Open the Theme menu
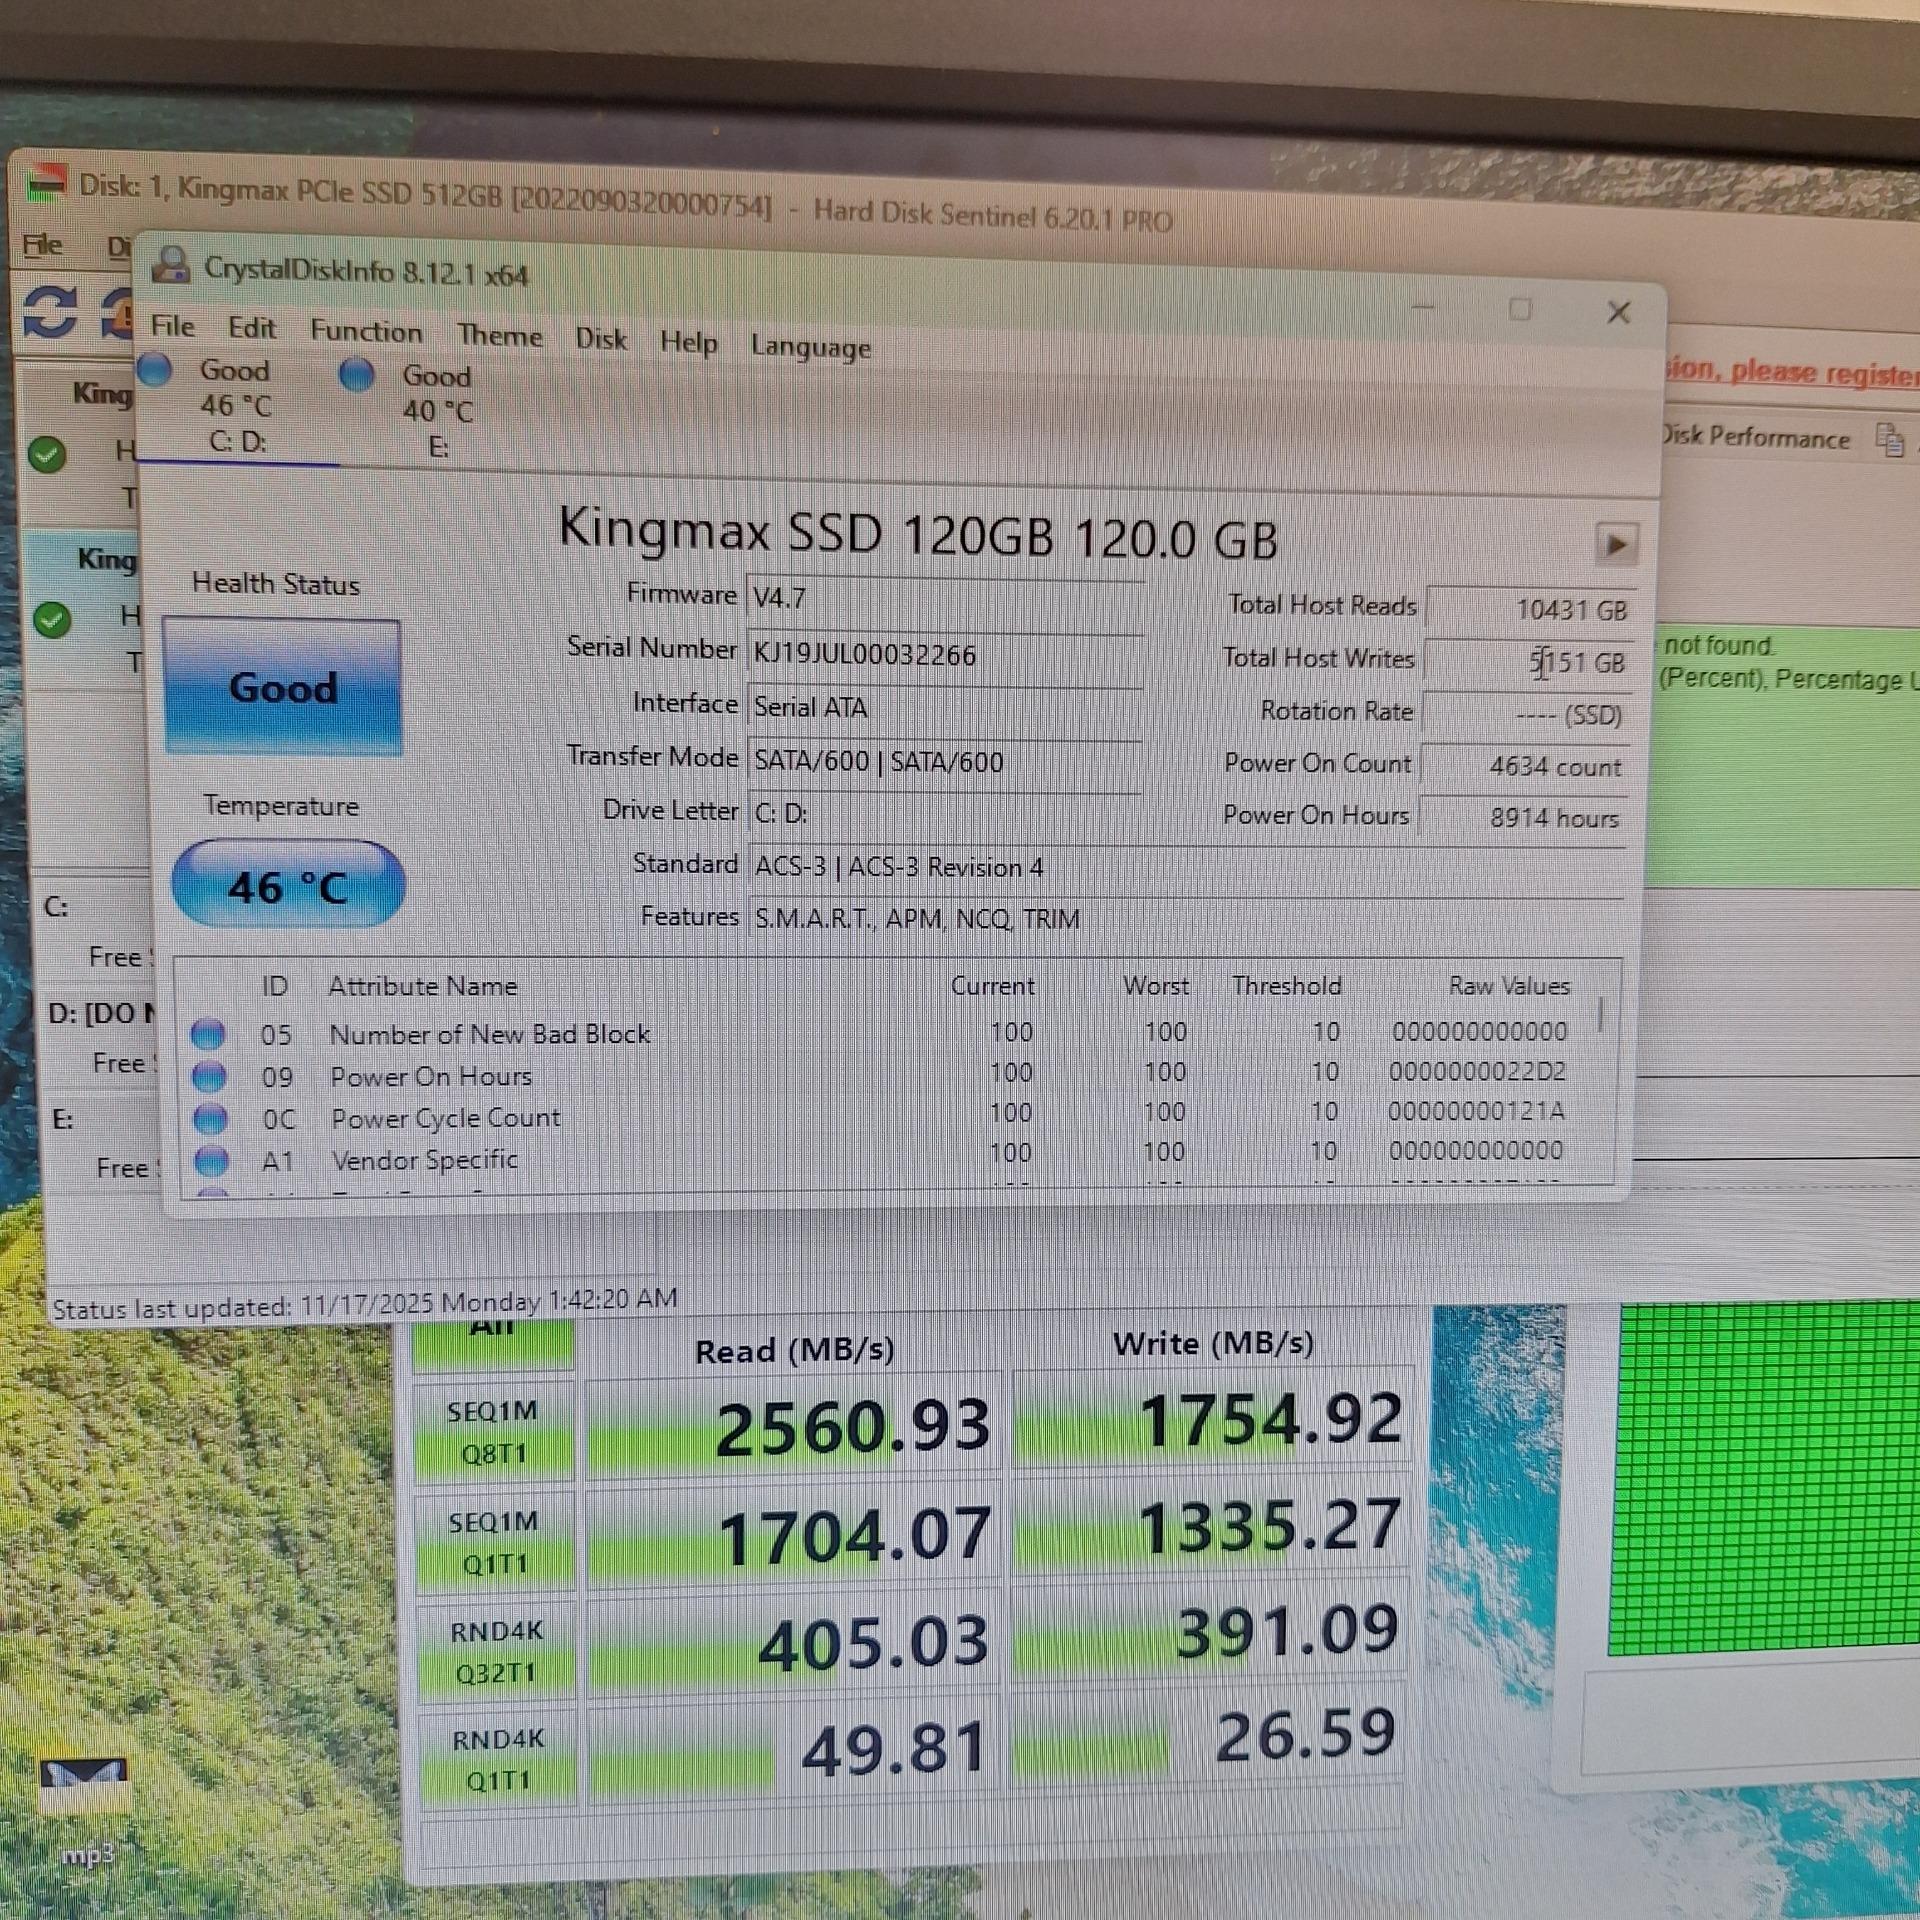 500,335
